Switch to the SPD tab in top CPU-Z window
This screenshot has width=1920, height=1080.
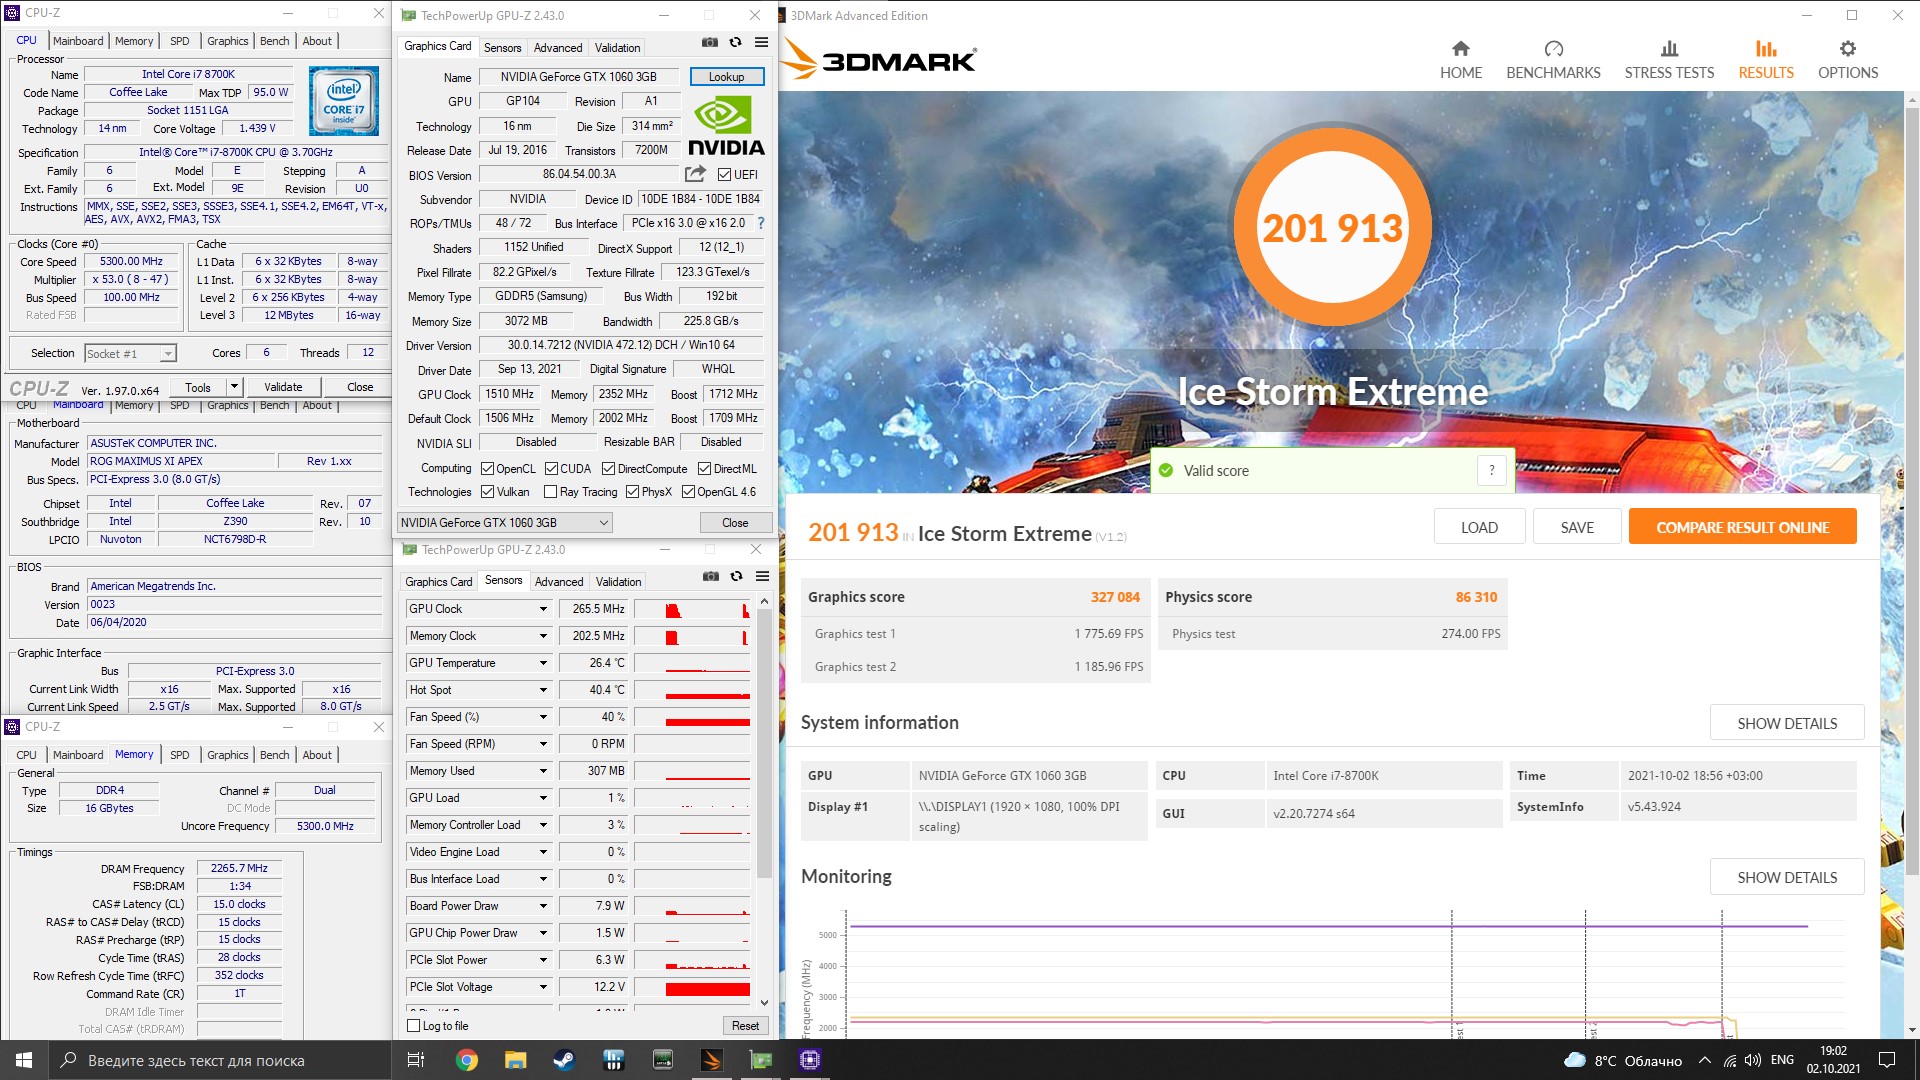click(180, 41)
